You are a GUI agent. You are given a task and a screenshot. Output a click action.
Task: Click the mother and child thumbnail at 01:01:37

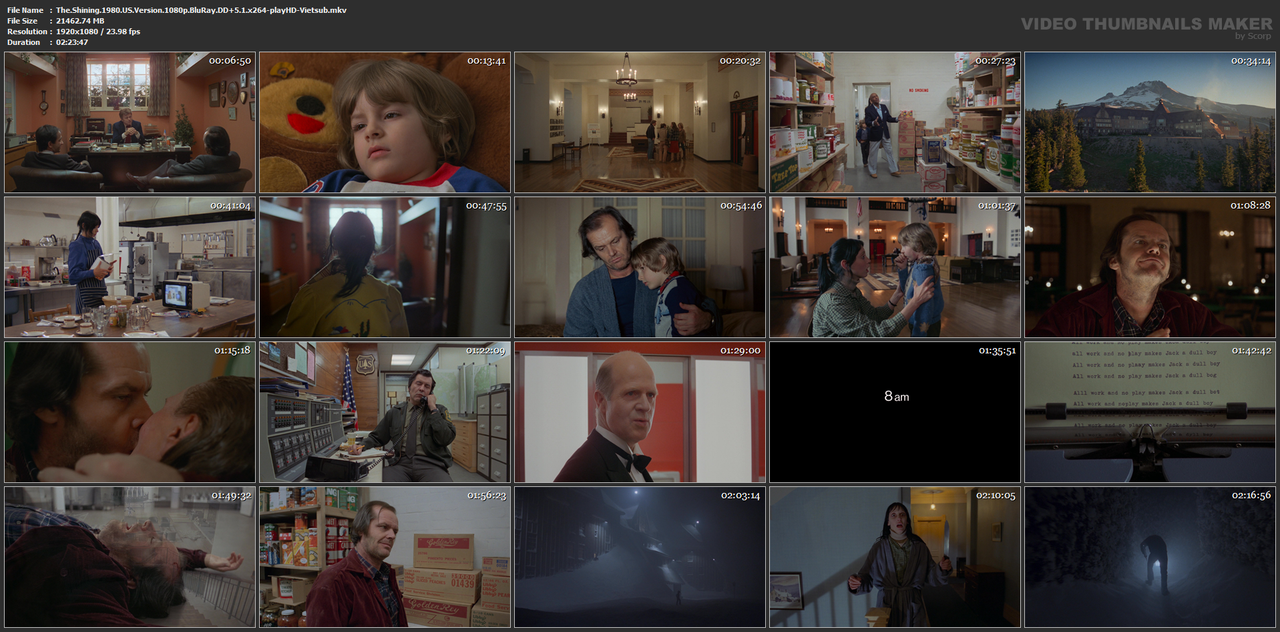tap(895, 267)
